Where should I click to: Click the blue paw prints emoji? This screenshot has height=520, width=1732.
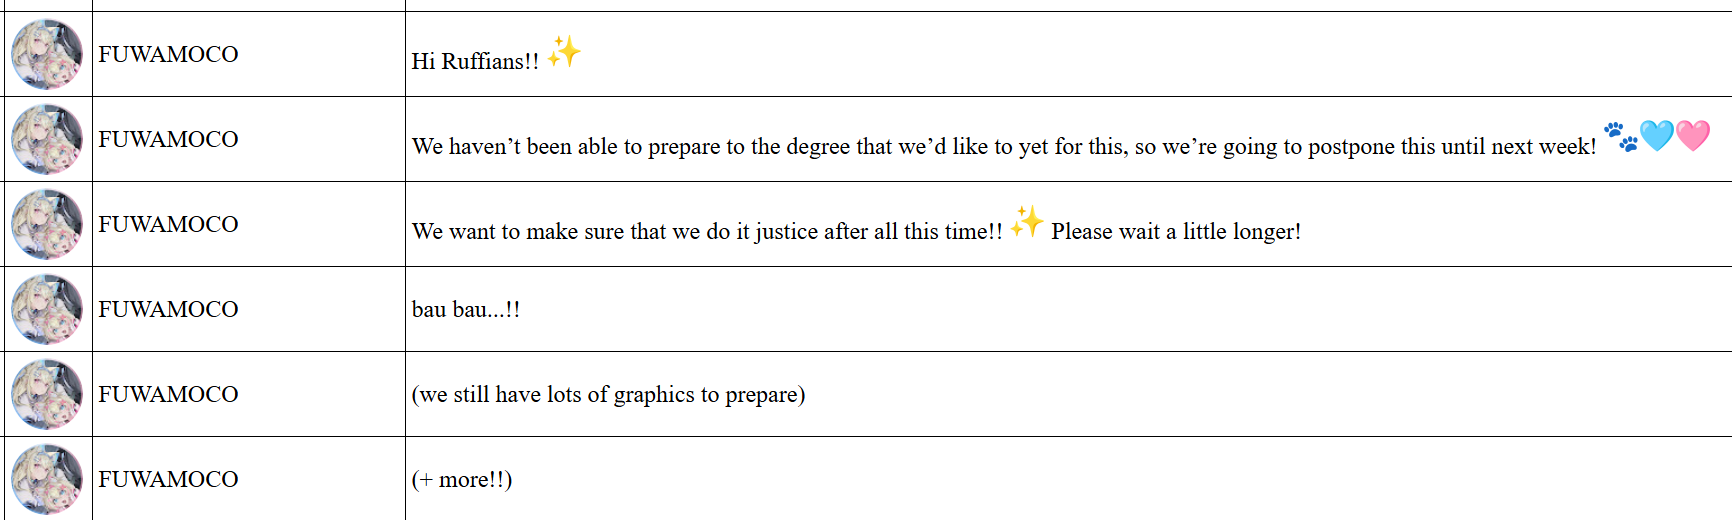pos(1620,136)
